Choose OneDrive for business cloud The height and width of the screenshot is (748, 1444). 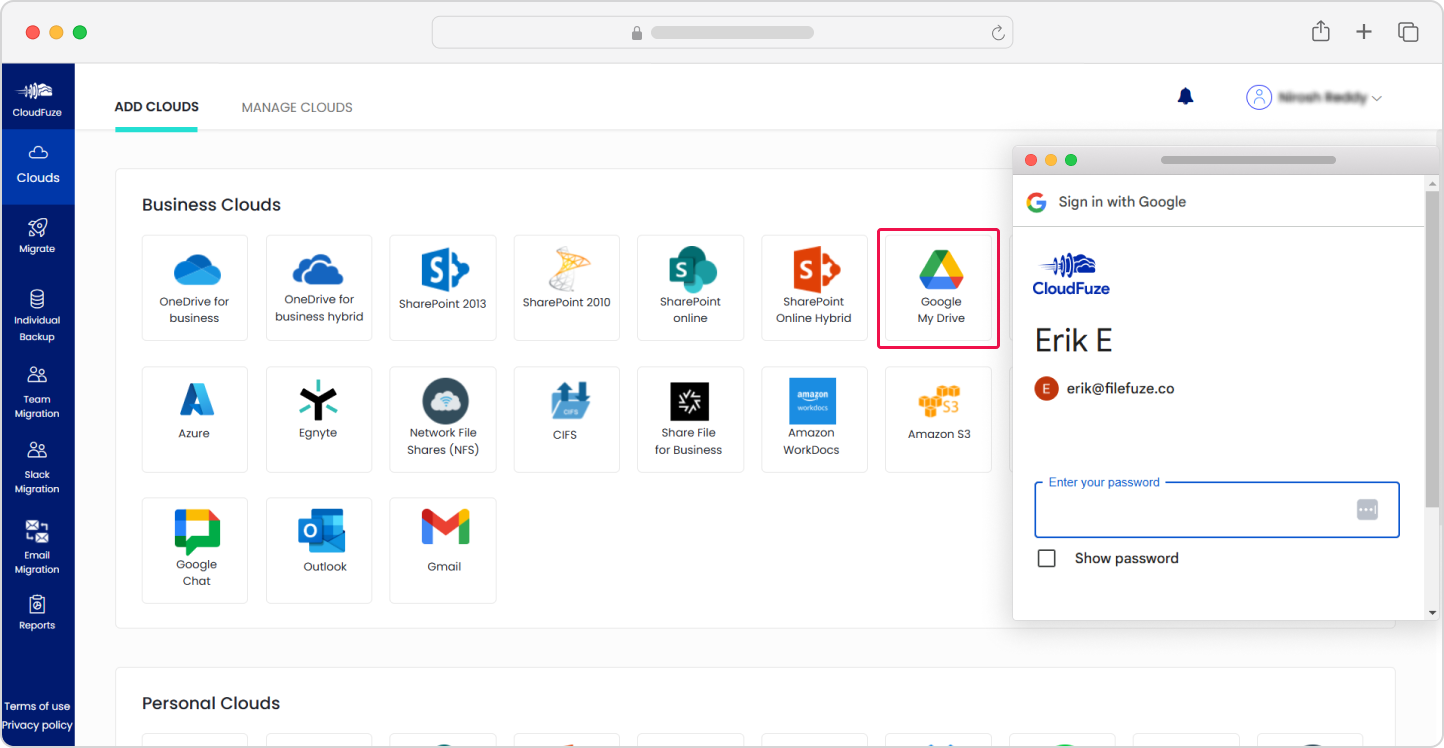(195, 288)
